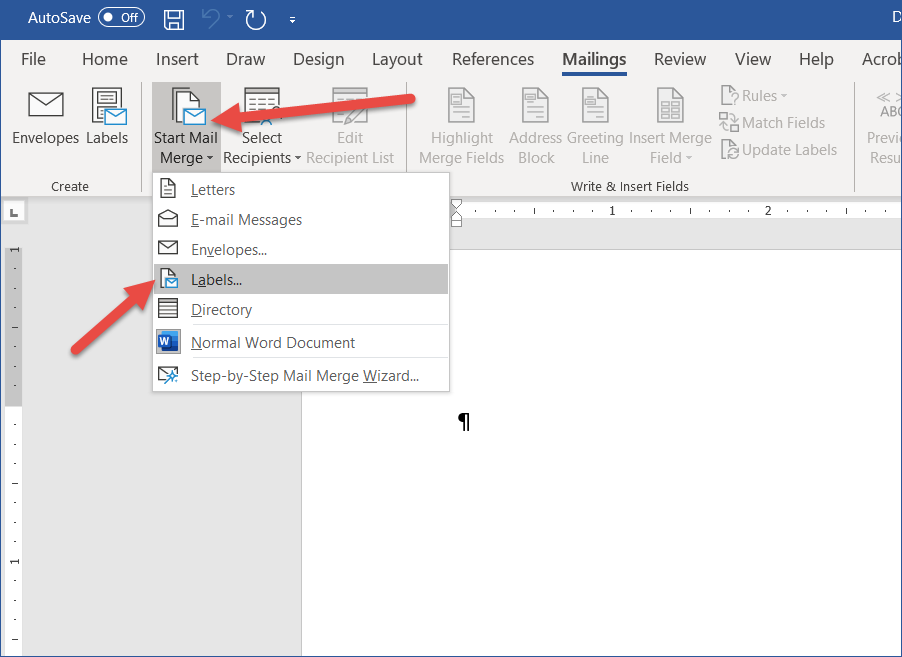The image size is (902, 657).
Task: Switch to the Review tab
Action: point(680,59)
